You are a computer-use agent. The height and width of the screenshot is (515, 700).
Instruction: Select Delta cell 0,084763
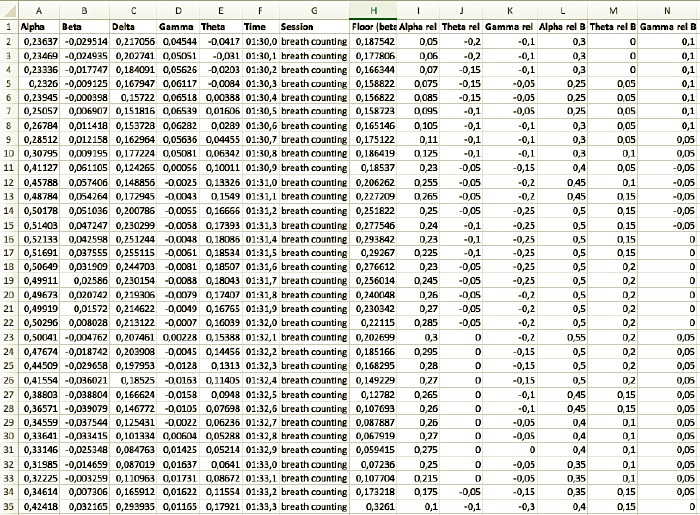(x=133, y=450)
